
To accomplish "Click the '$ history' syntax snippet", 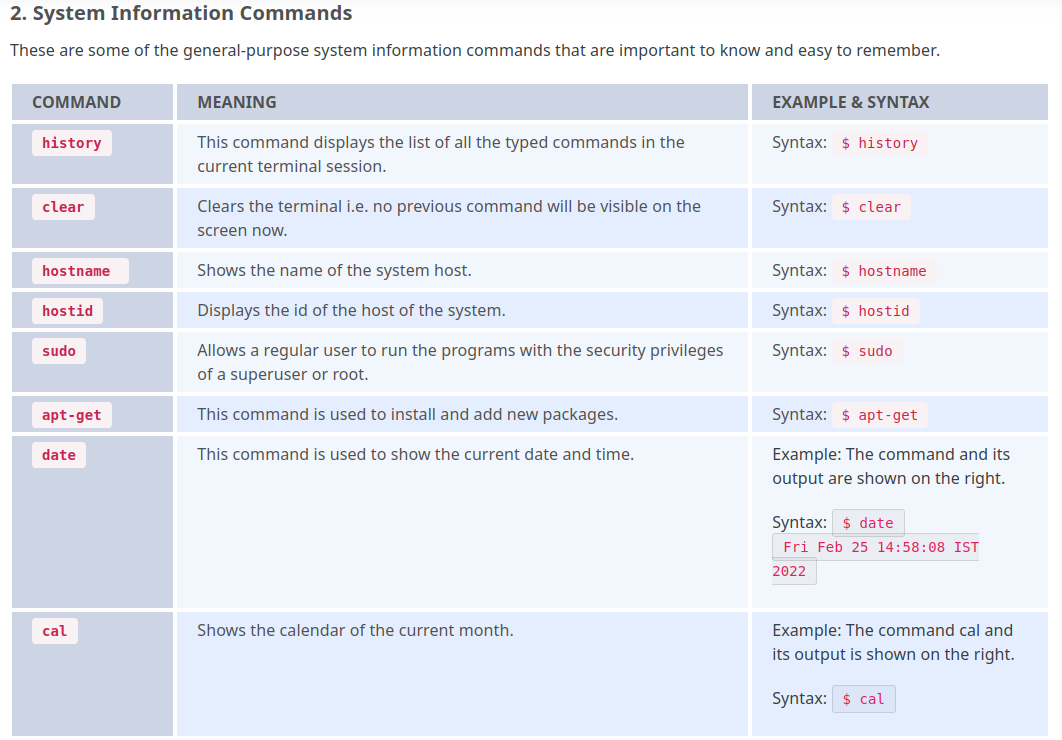I will pyautogui.click(x=879, y=143).
